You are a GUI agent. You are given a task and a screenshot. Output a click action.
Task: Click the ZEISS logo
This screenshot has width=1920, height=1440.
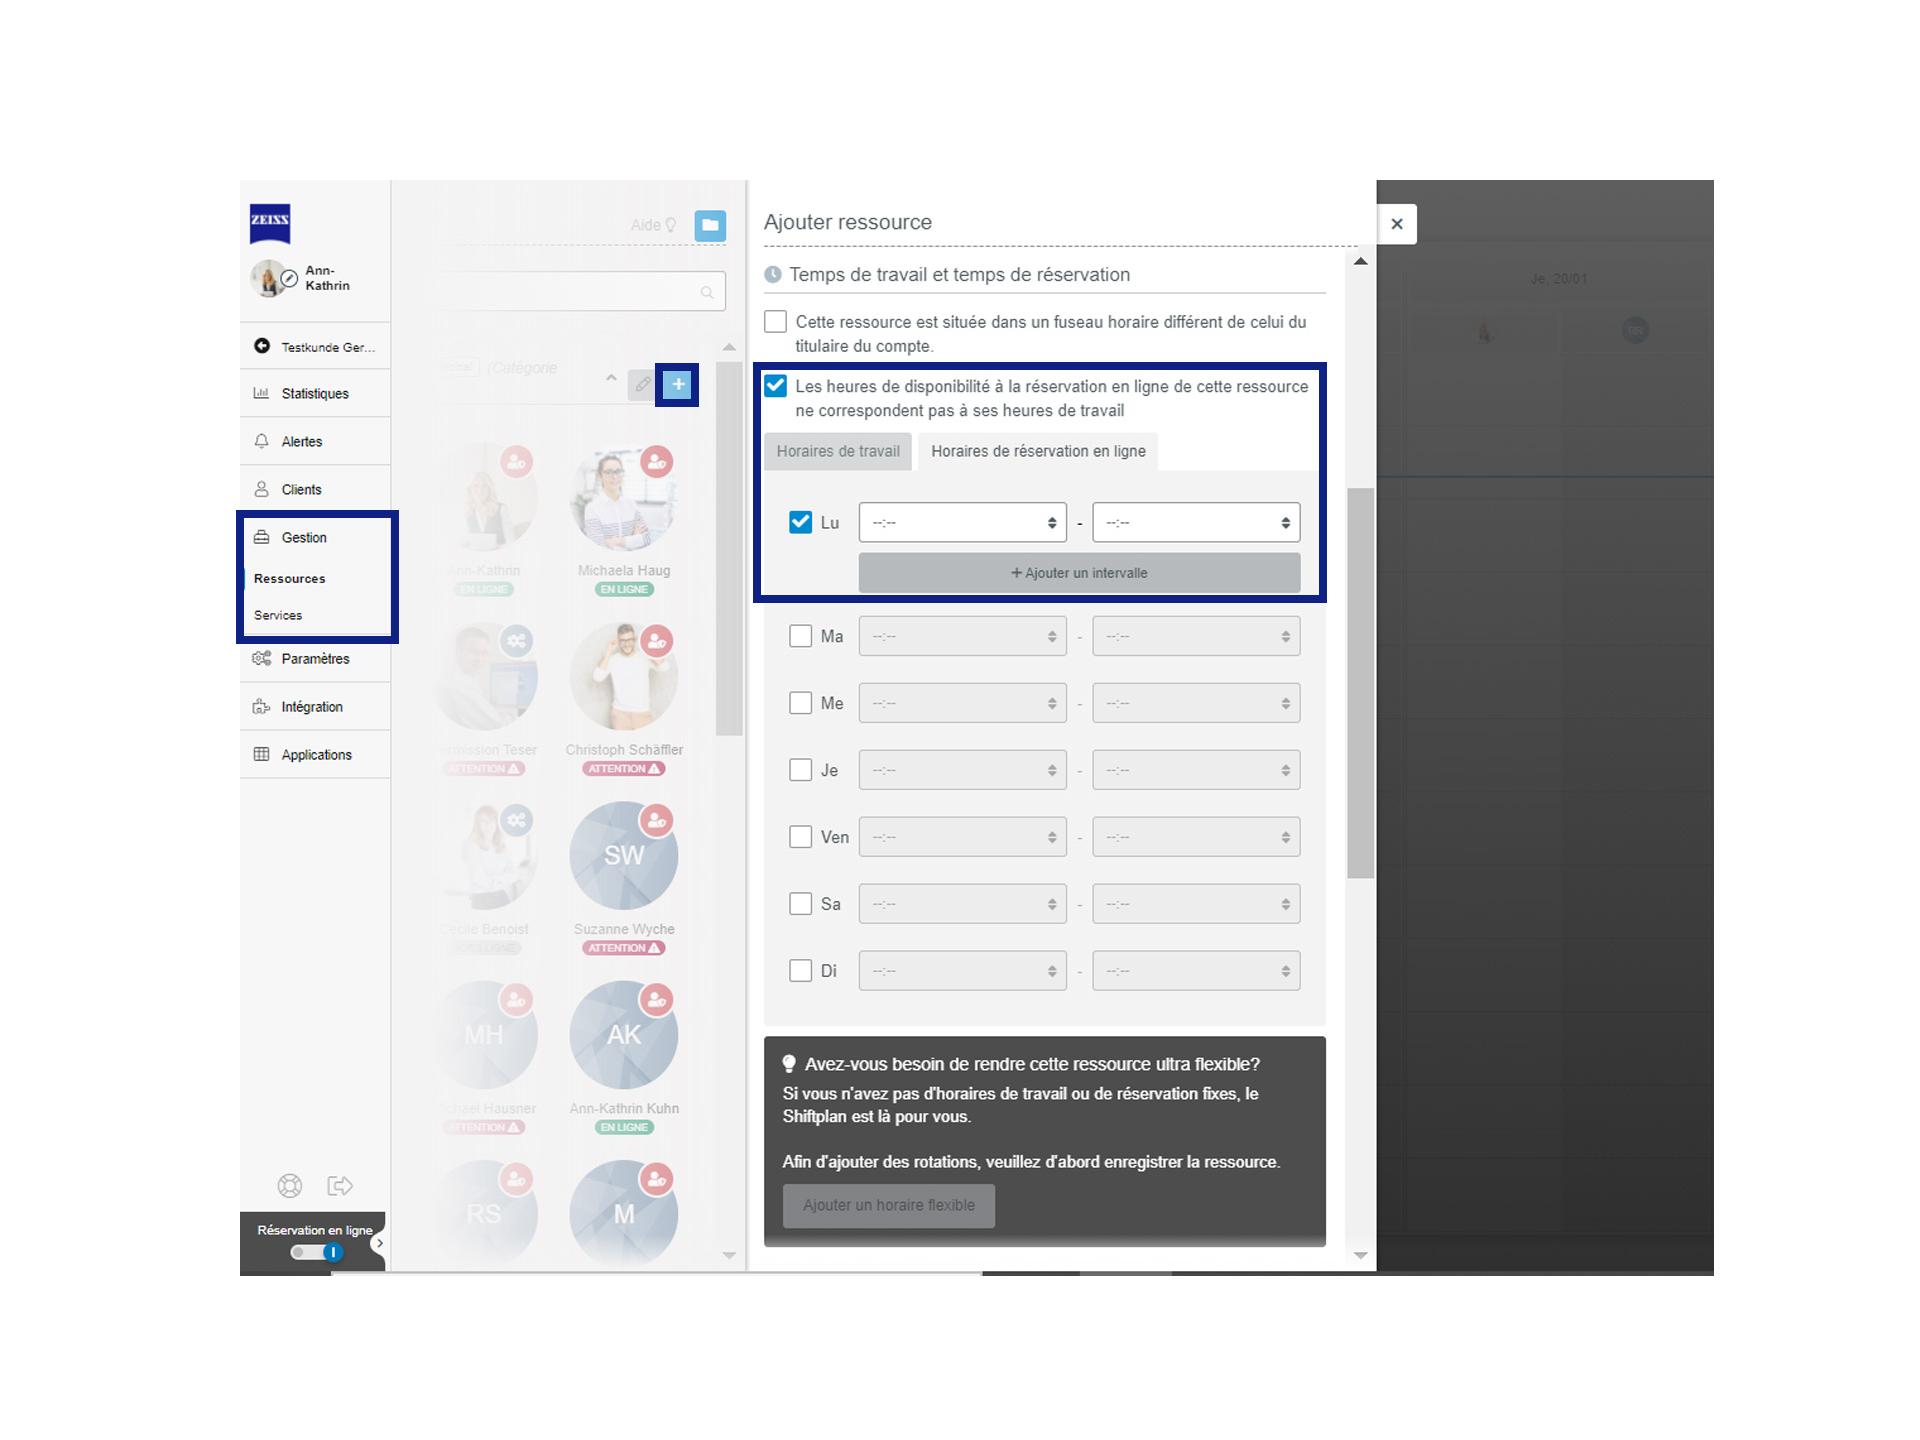click(x=270, y=224)
